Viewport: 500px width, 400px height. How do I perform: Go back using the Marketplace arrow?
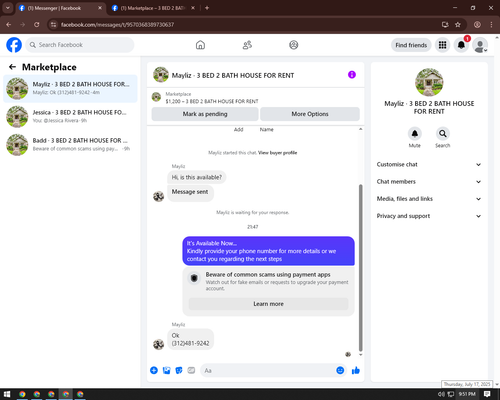coord(12,67)
